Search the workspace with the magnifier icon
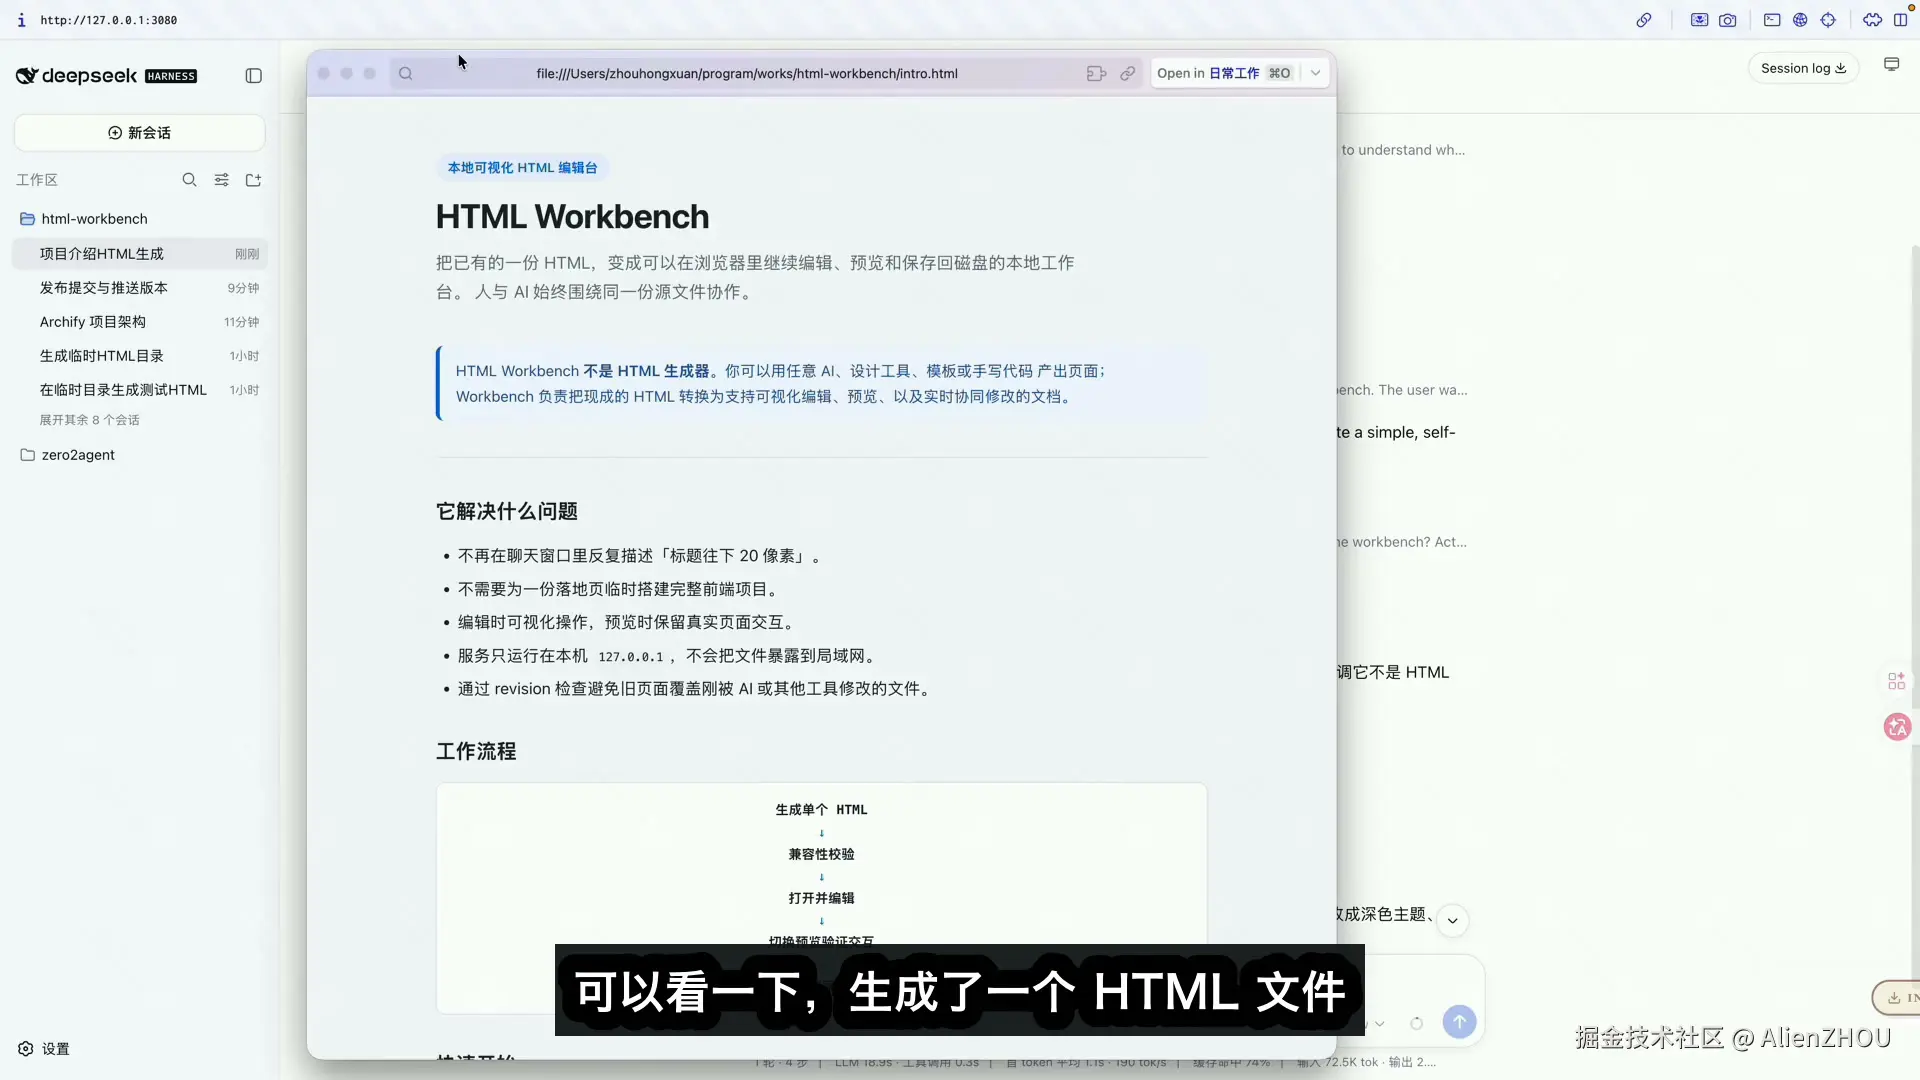Viewport: 1920px width, 1080px height. coord(189,180)
